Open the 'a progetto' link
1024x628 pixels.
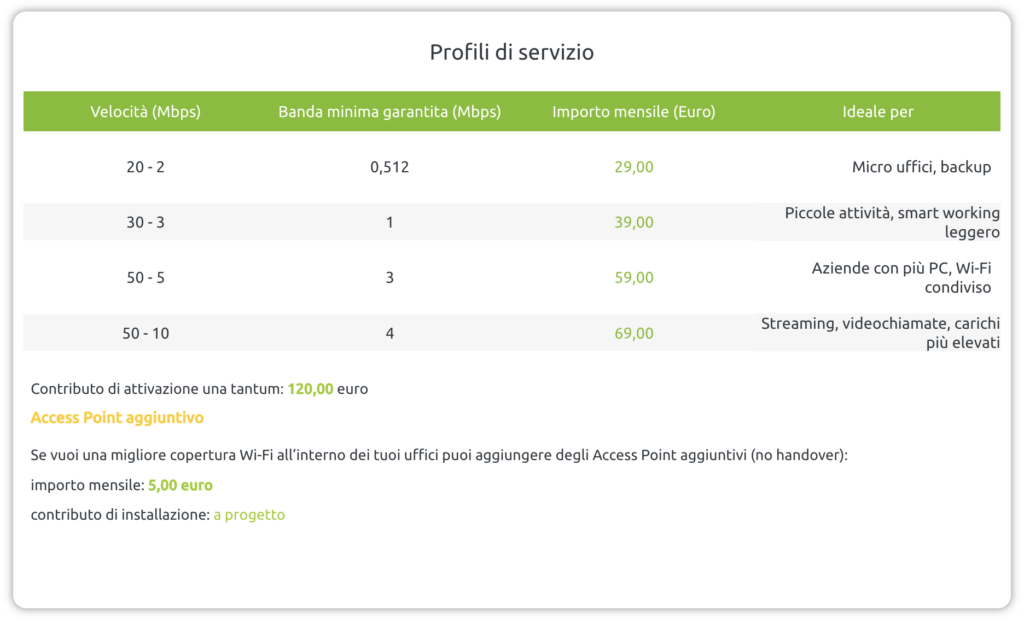(x=249, y=515)
